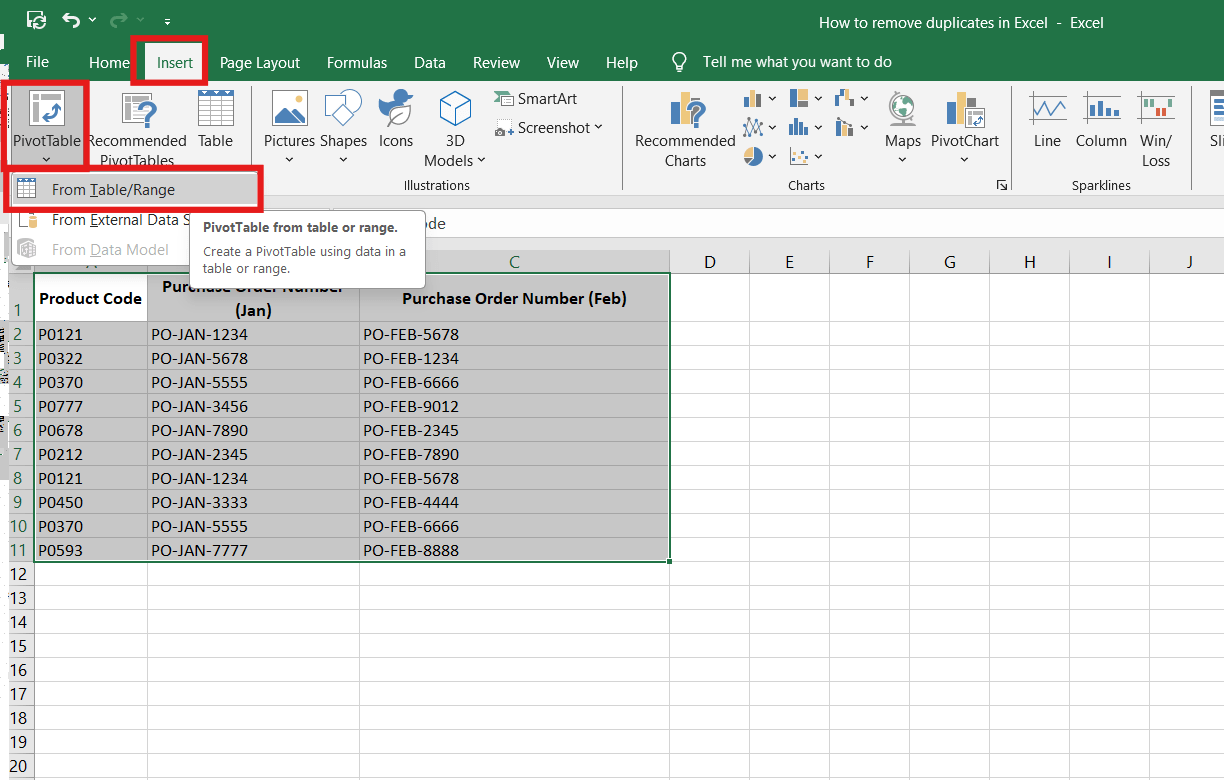Screen dimensions: 1224x780
Task: Select the cell with PO-JAN-7777
Action: pos(254,550)
